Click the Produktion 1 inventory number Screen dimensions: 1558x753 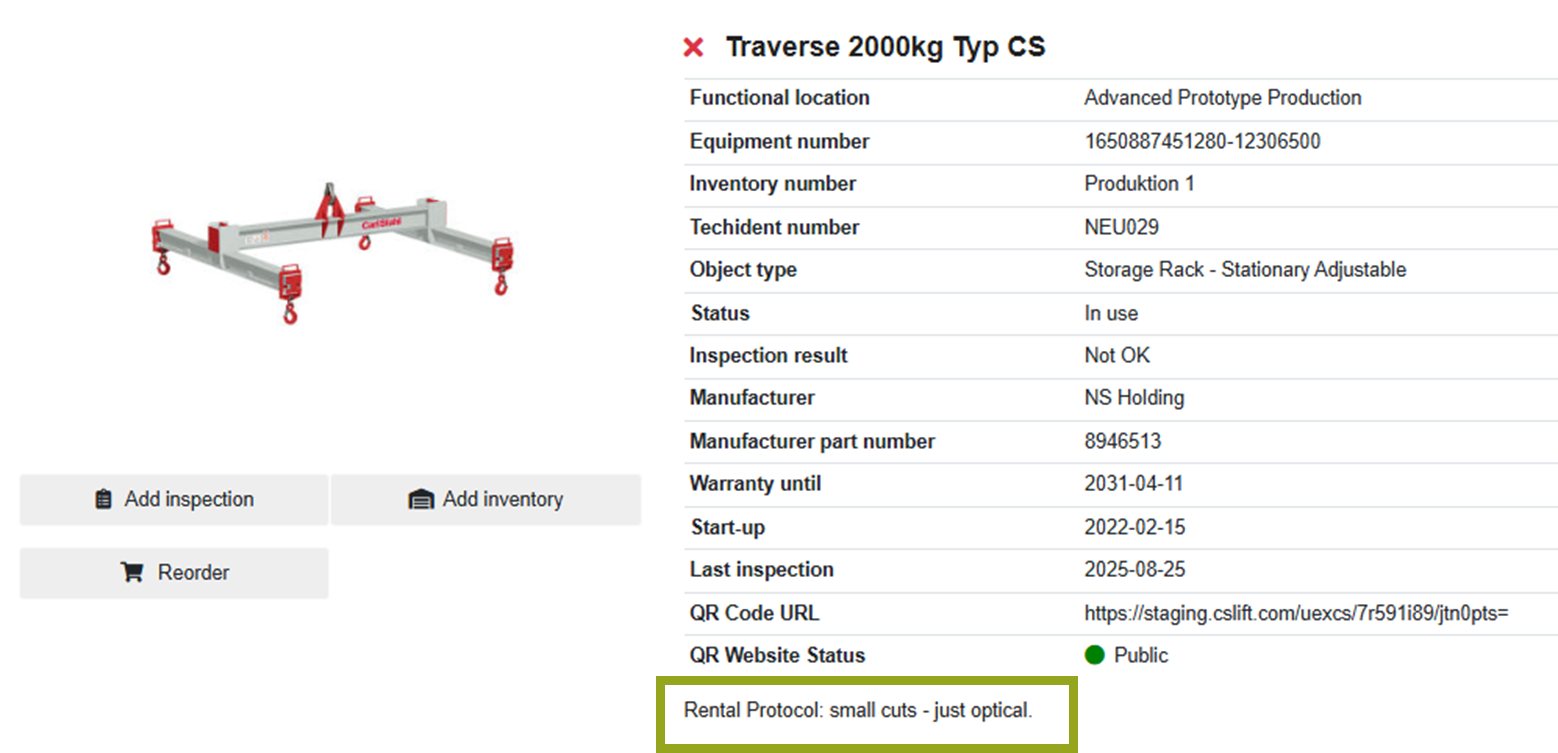[1139, 184]
